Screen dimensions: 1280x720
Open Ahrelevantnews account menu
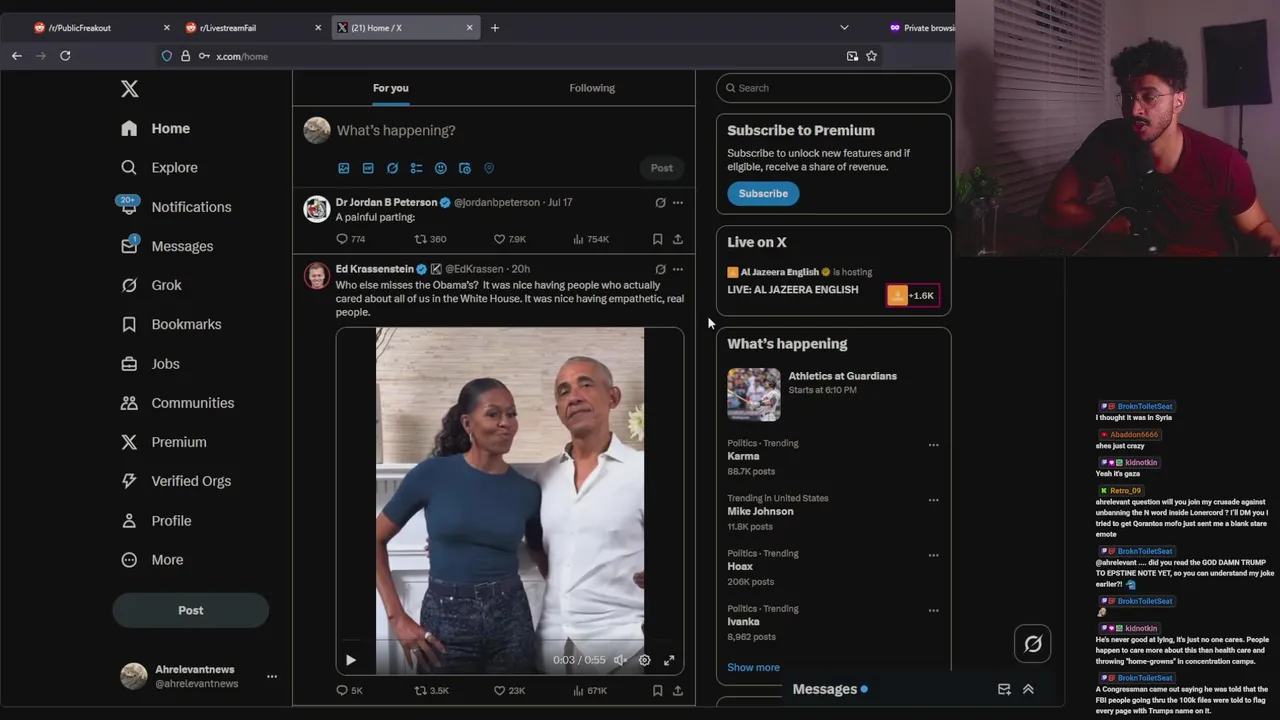pyautogui.click(x=198, y=676)
